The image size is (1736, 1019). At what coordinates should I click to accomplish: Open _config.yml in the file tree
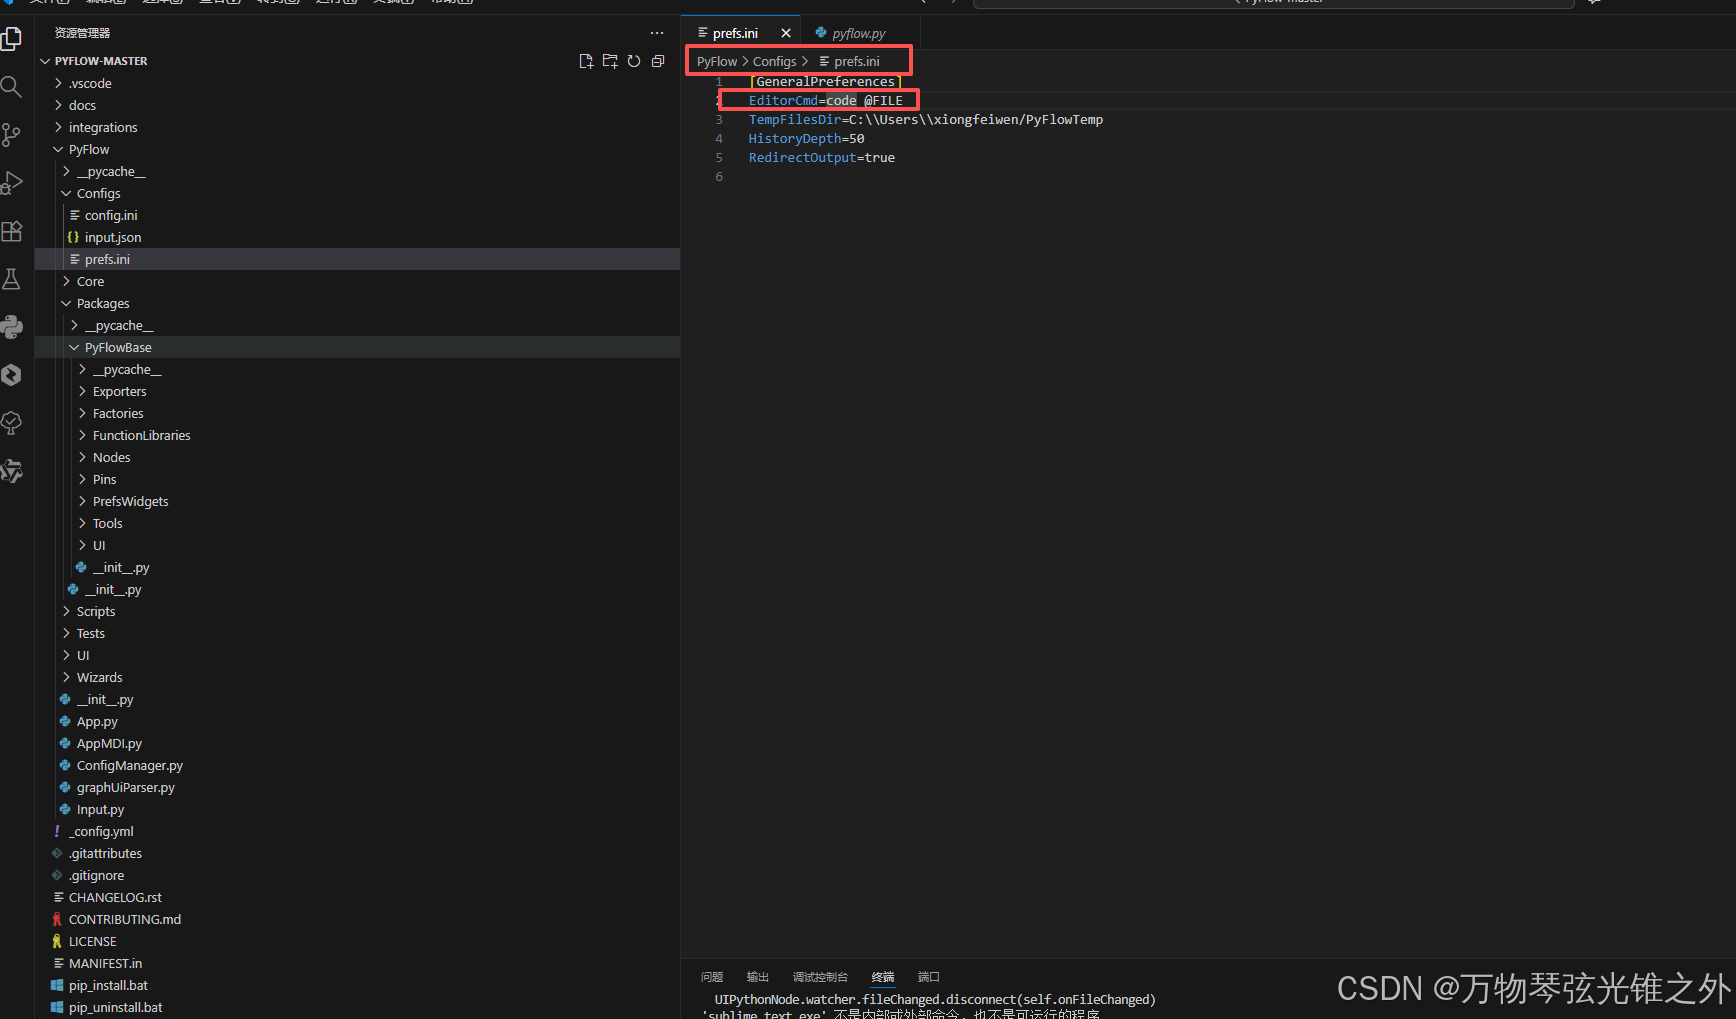tap(101, 831)
